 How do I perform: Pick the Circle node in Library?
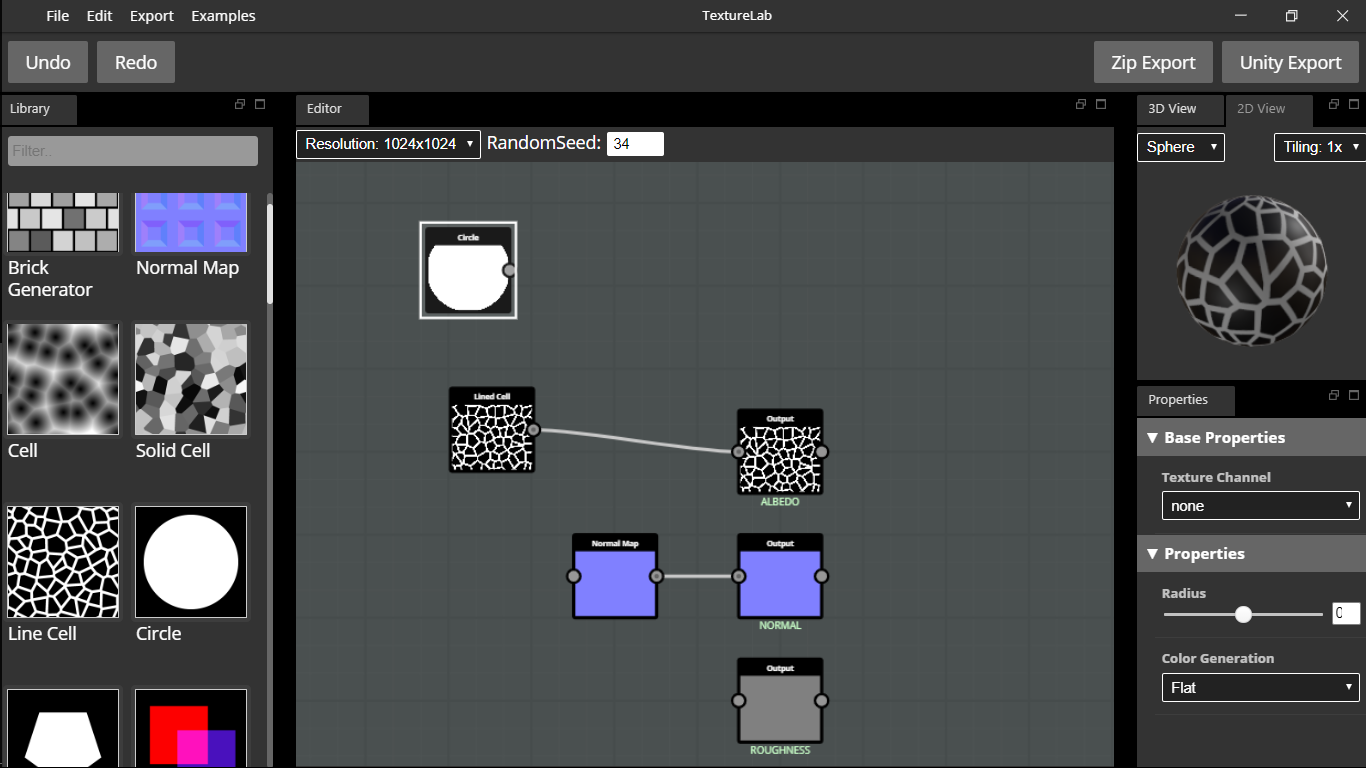191,561
